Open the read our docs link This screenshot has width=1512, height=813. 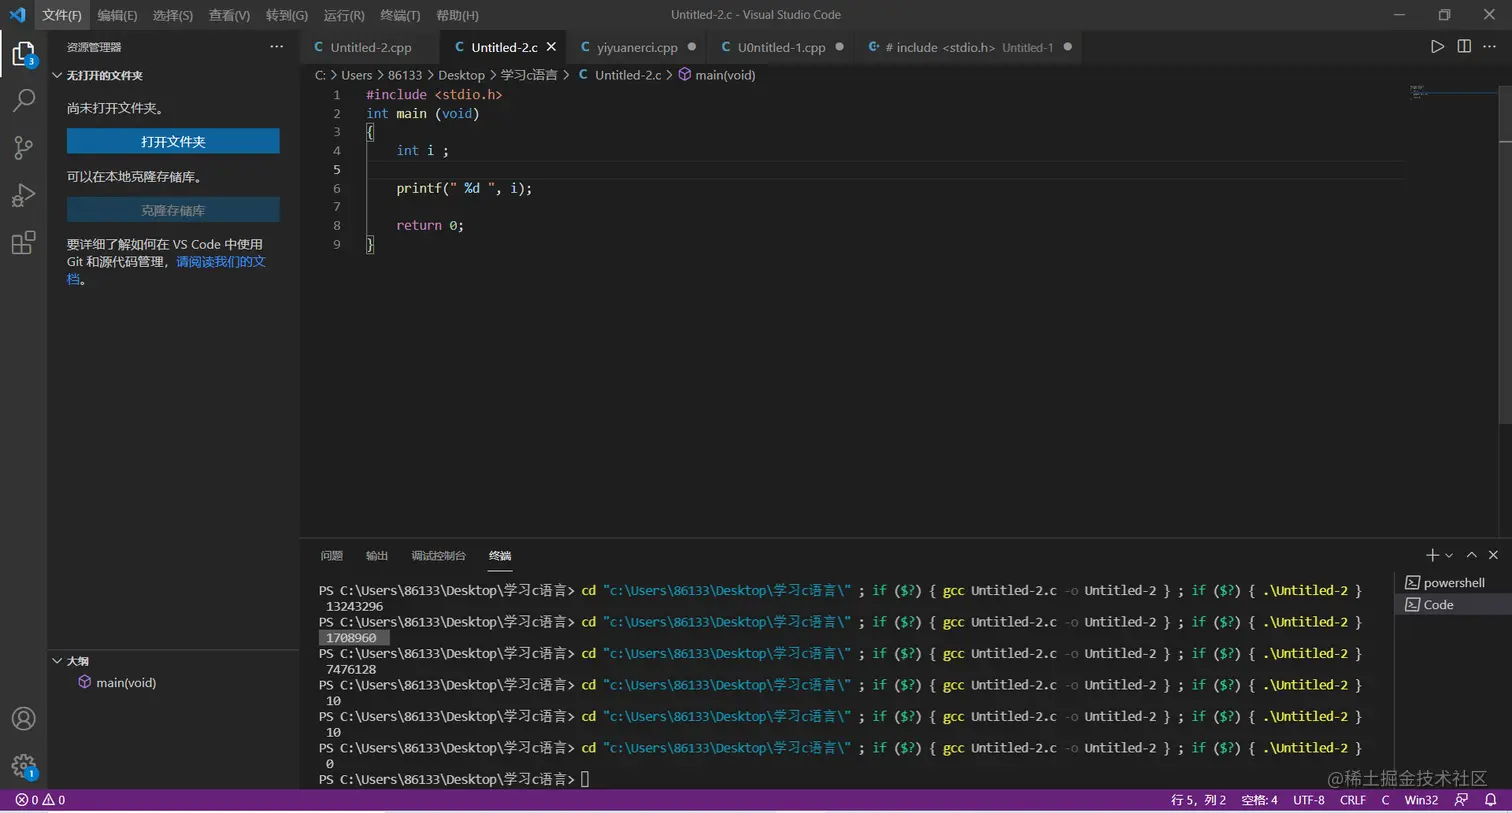click(x=220, y=262)
